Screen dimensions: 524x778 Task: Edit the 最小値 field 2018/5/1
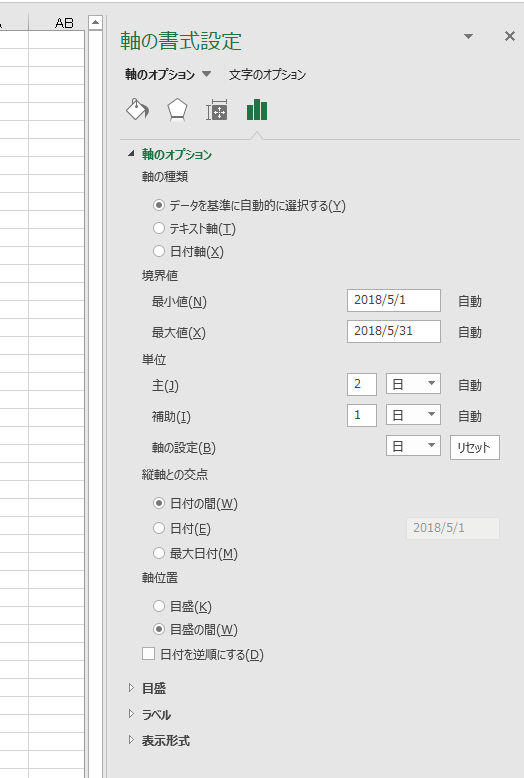[393, 300]
